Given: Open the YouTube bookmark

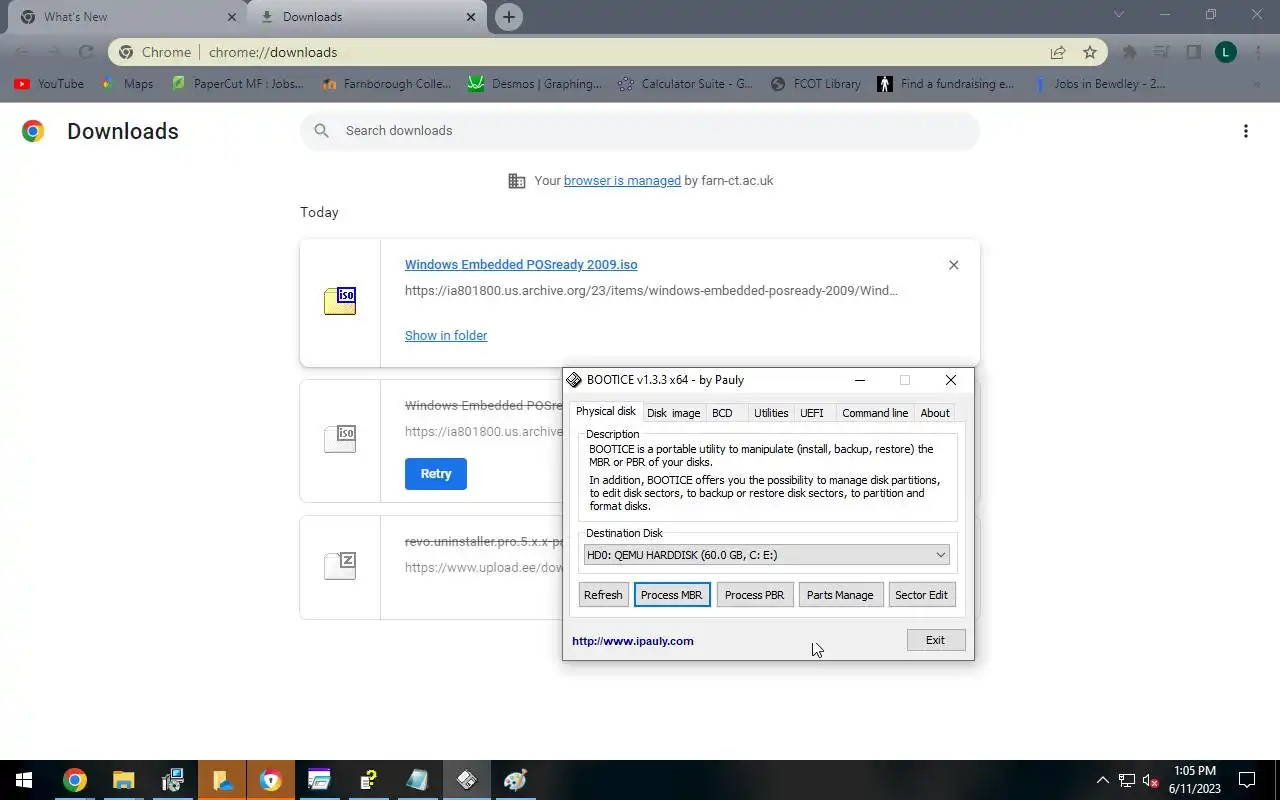Looking at the screenshot, I should click(49, 84).
